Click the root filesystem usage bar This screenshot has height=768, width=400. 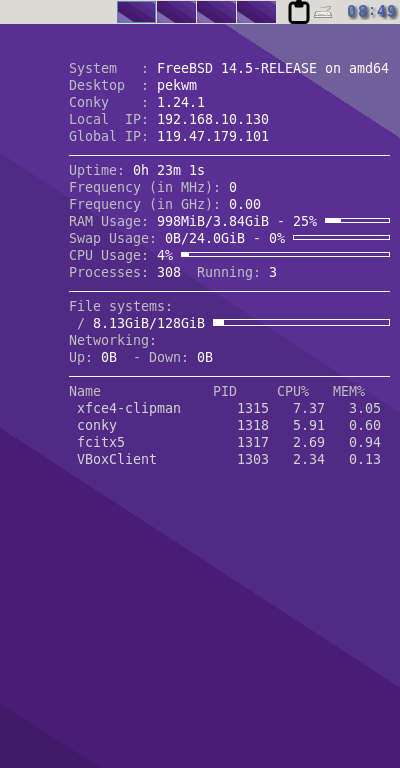click(x=302, y=323)
